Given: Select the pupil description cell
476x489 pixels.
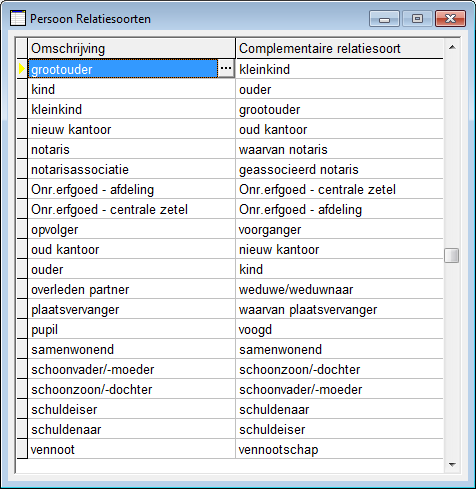Looking at the screenshot, I should pyautogui.click(x=132, y=329).
